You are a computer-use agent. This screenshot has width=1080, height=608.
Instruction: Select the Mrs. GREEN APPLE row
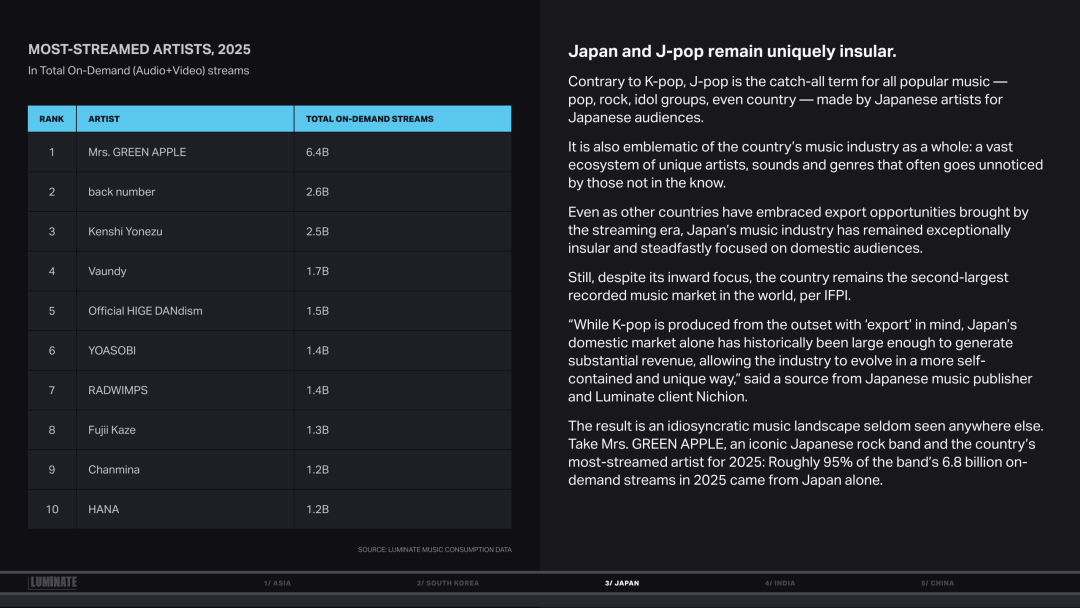pos(137,152)
